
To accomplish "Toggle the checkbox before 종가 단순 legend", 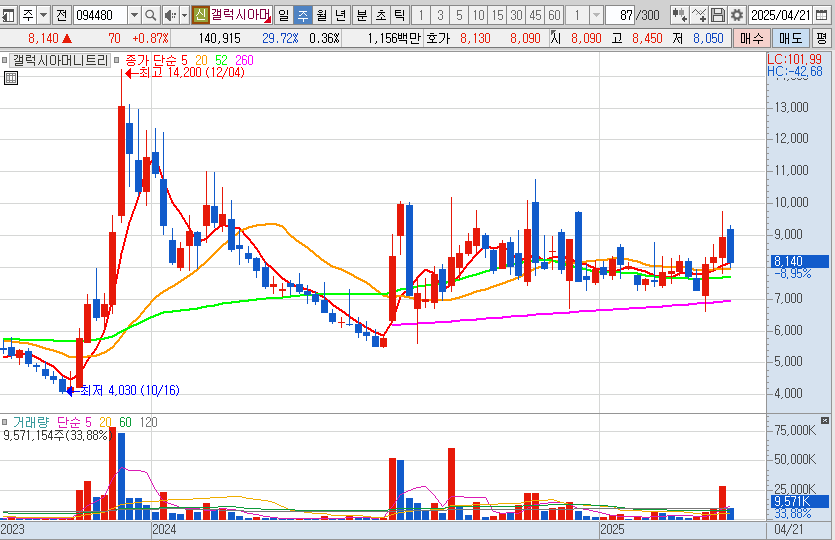I will (117, 60).
